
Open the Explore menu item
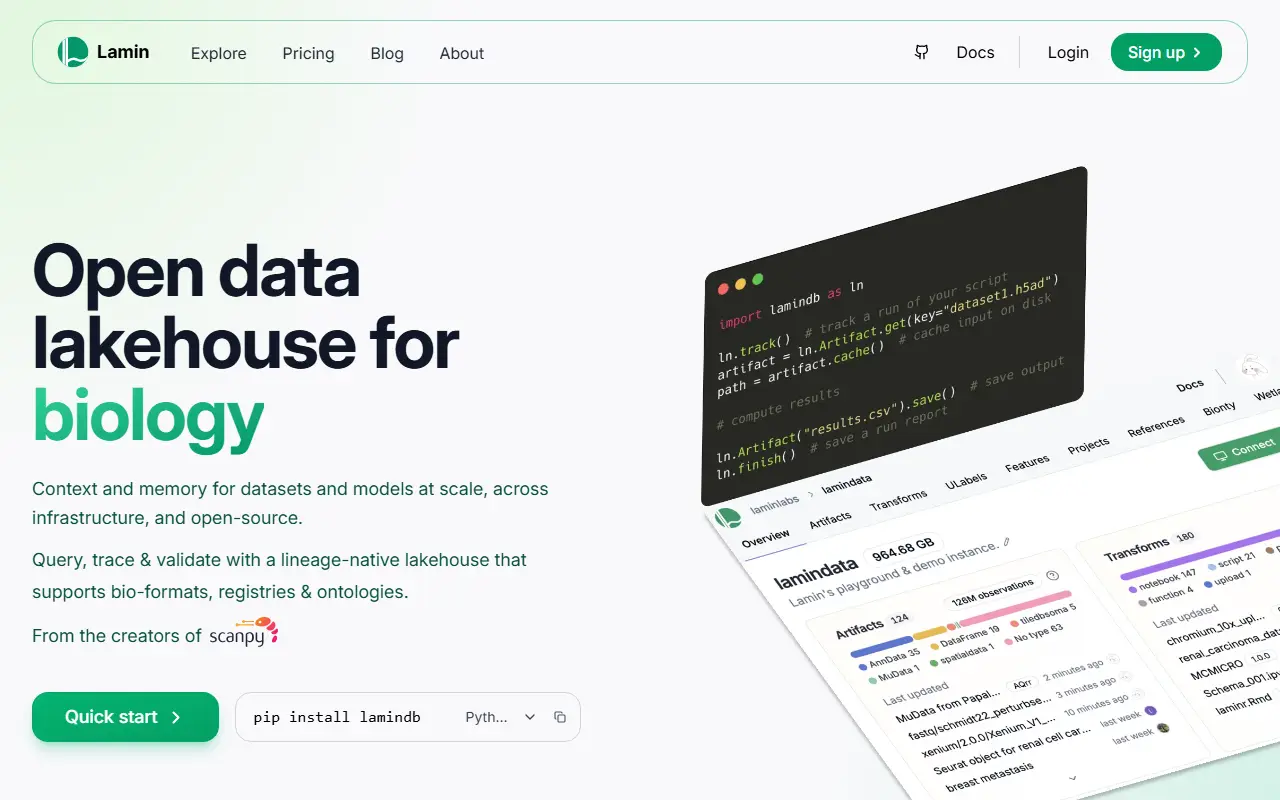(x=218, y=53)
